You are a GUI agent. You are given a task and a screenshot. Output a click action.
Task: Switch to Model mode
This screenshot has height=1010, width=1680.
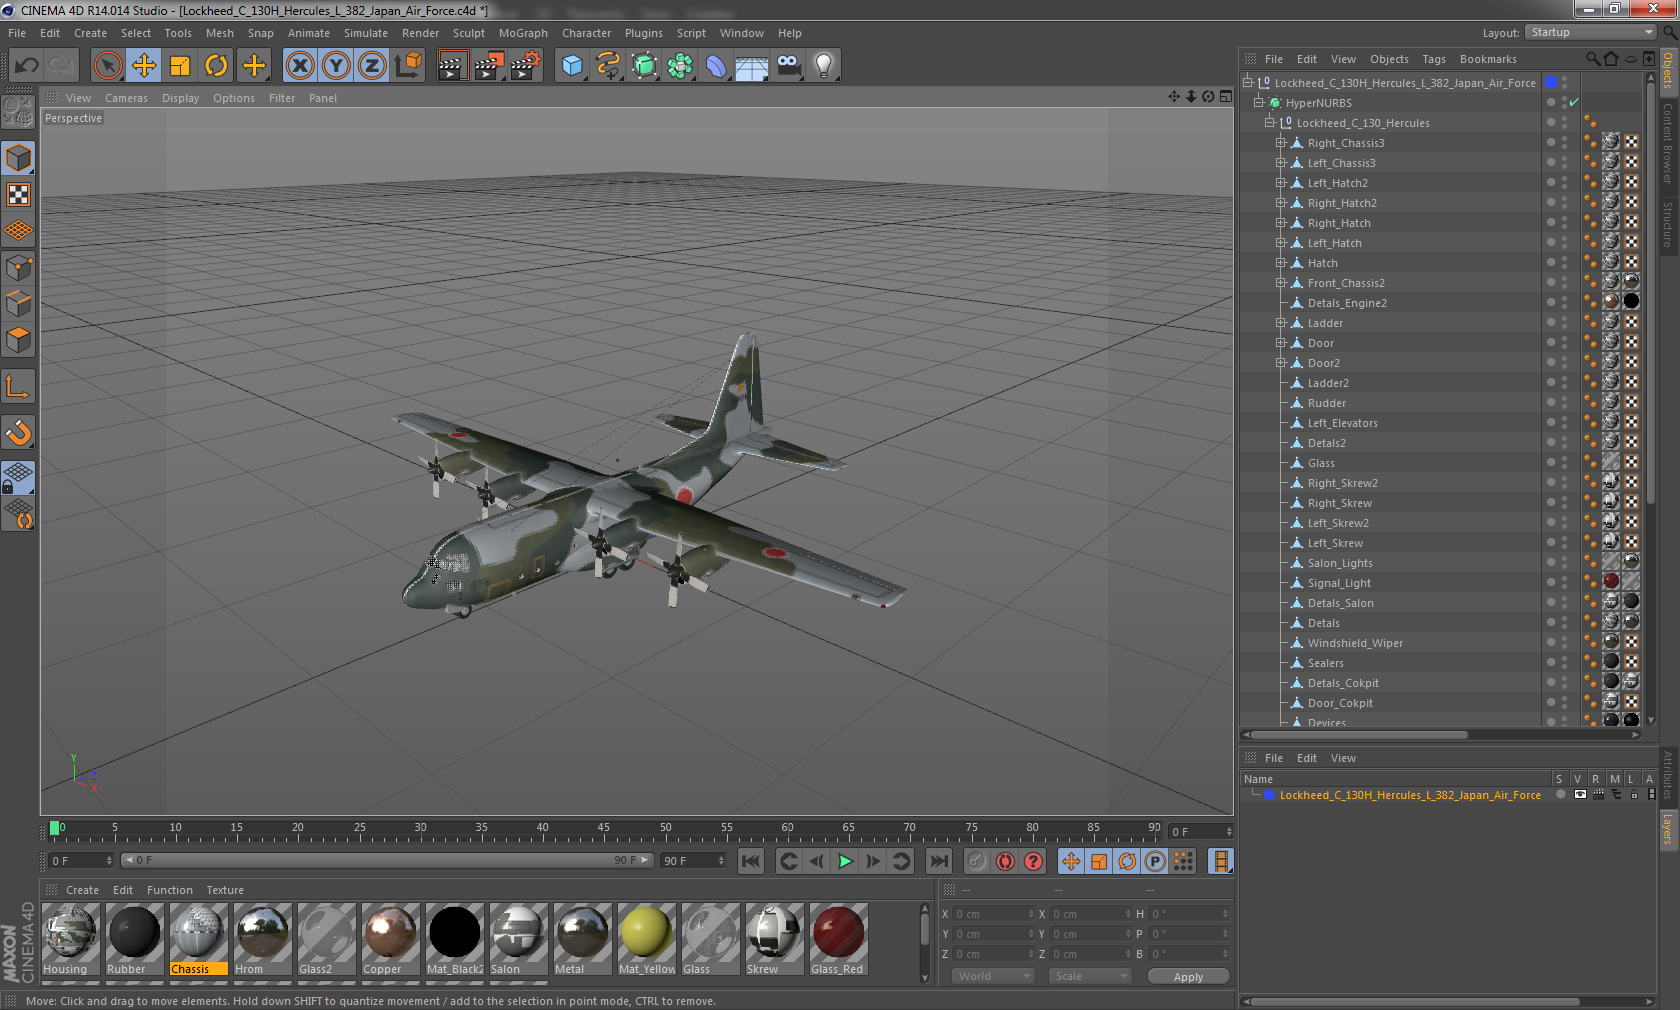(x=18, y=158)
